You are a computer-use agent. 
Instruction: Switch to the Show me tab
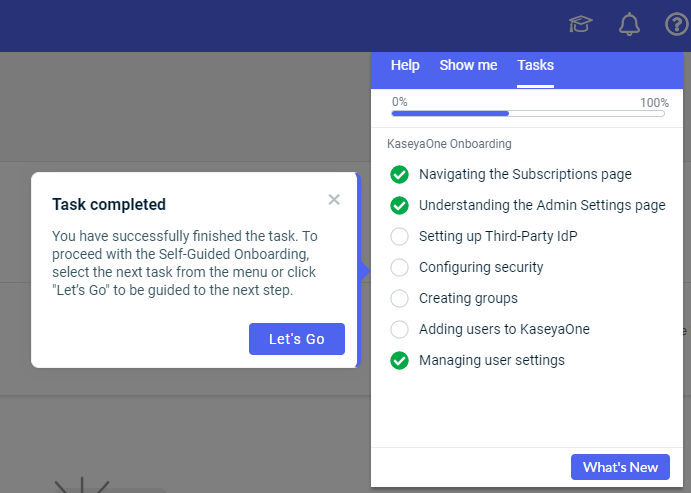click(x=468, y=65)
